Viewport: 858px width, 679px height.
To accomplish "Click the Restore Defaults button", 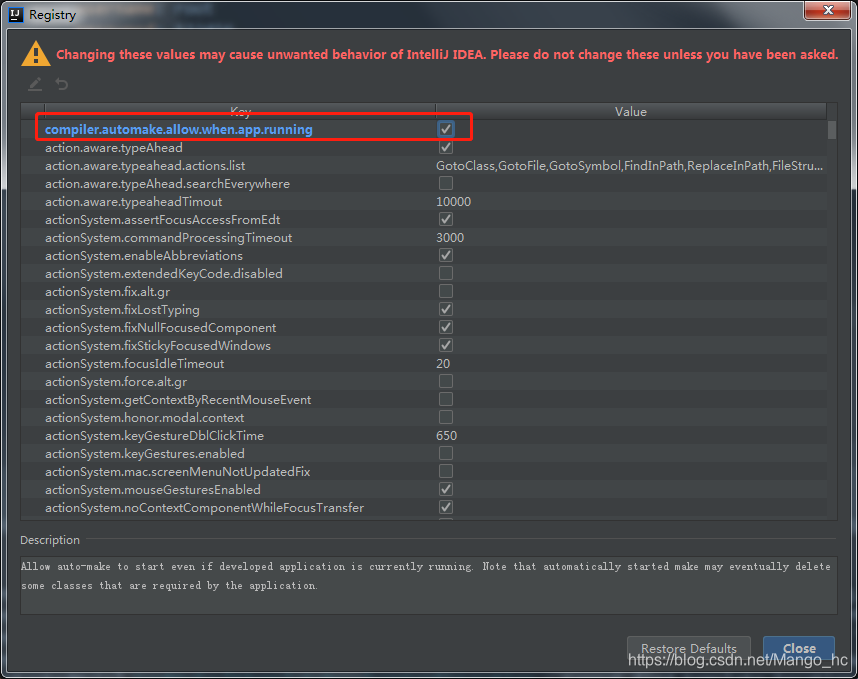I will tap(688, 648).
